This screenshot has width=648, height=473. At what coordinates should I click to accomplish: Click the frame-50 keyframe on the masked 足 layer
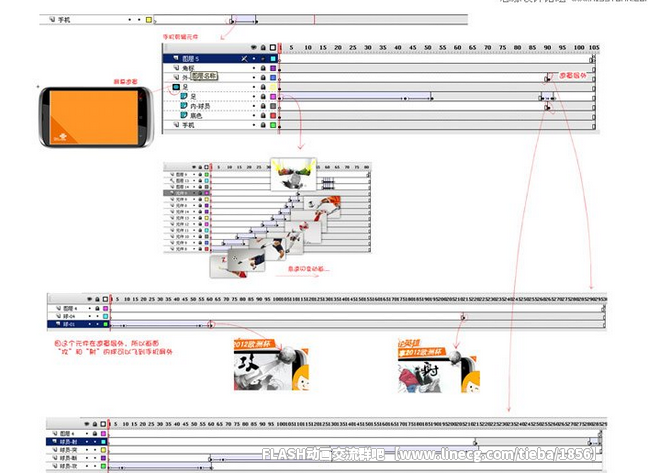coord(431,97)
